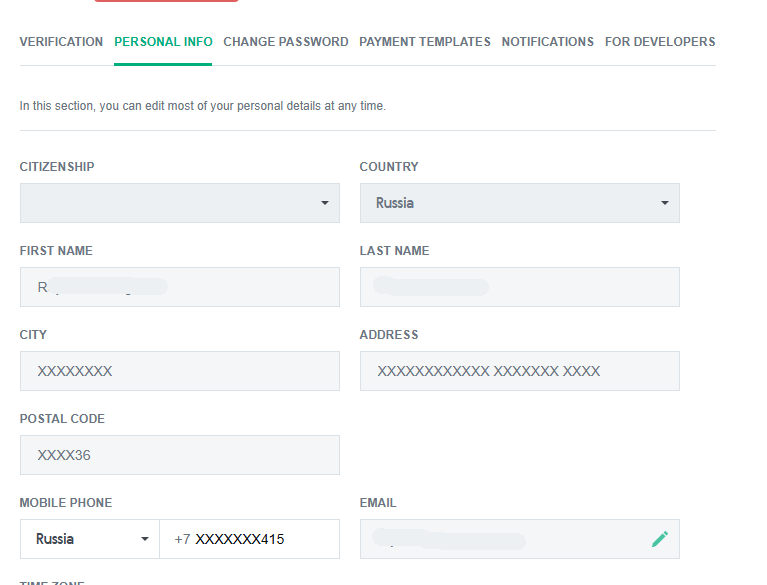Select the Address input field
This screenshot has width=767, height=585.
pyautogui.click(x=519, y=371)
